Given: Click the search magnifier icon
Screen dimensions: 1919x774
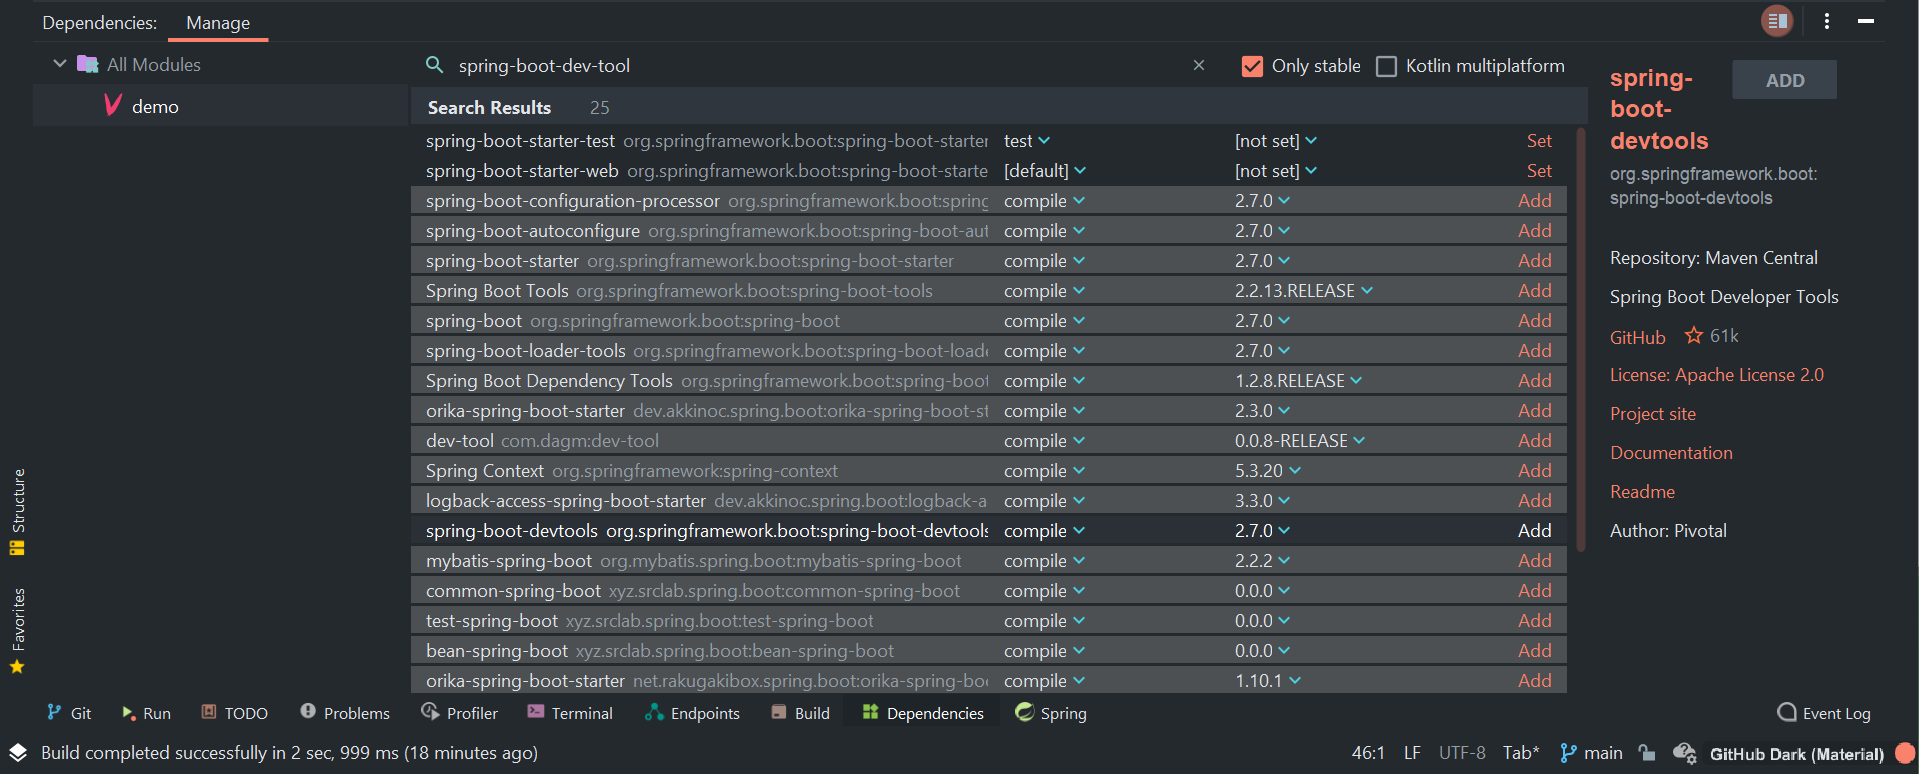Looking at the screenshot, I should (x=434, y=65).
